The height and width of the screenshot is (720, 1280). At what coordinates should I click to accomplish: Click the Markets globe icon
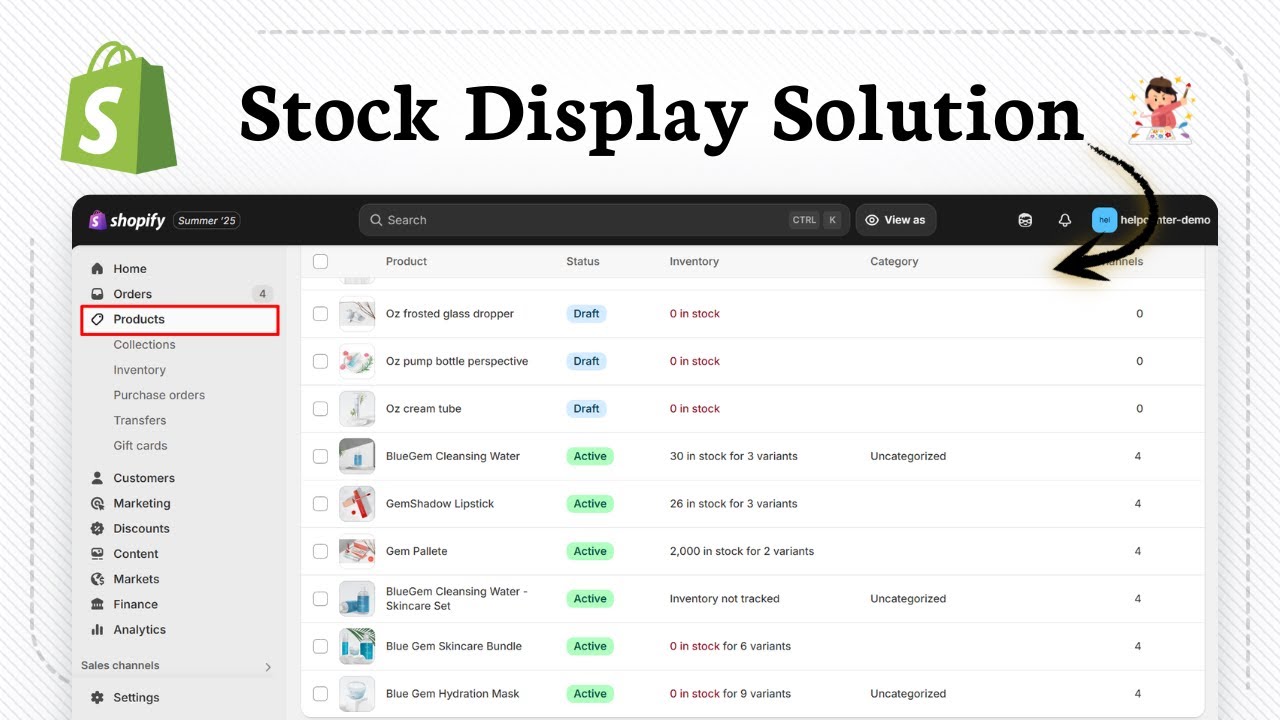click(97, 579)
